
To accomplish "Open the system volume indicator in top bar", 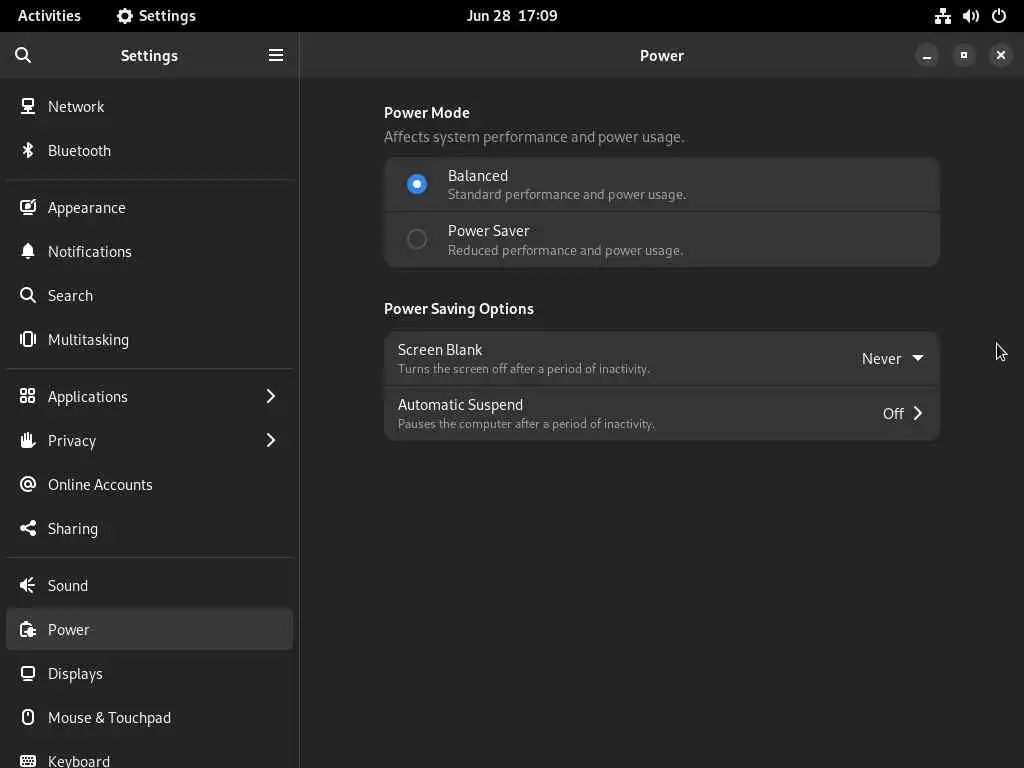I will pos(970,16).
